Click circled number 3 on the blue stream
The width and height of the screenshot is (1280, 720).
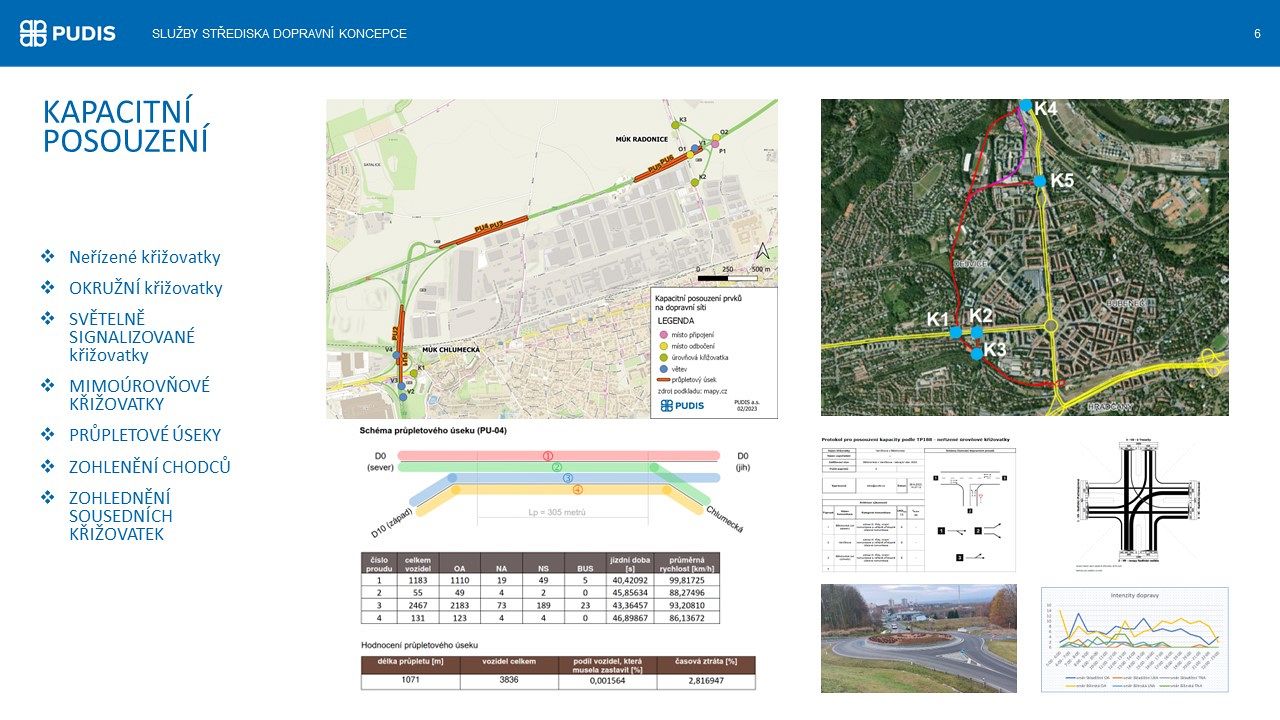coord(567,478)
